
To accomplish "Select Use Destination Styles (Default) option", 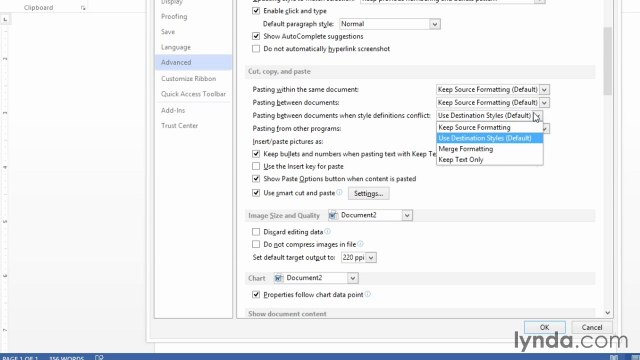I will click(x=489, y=138).
